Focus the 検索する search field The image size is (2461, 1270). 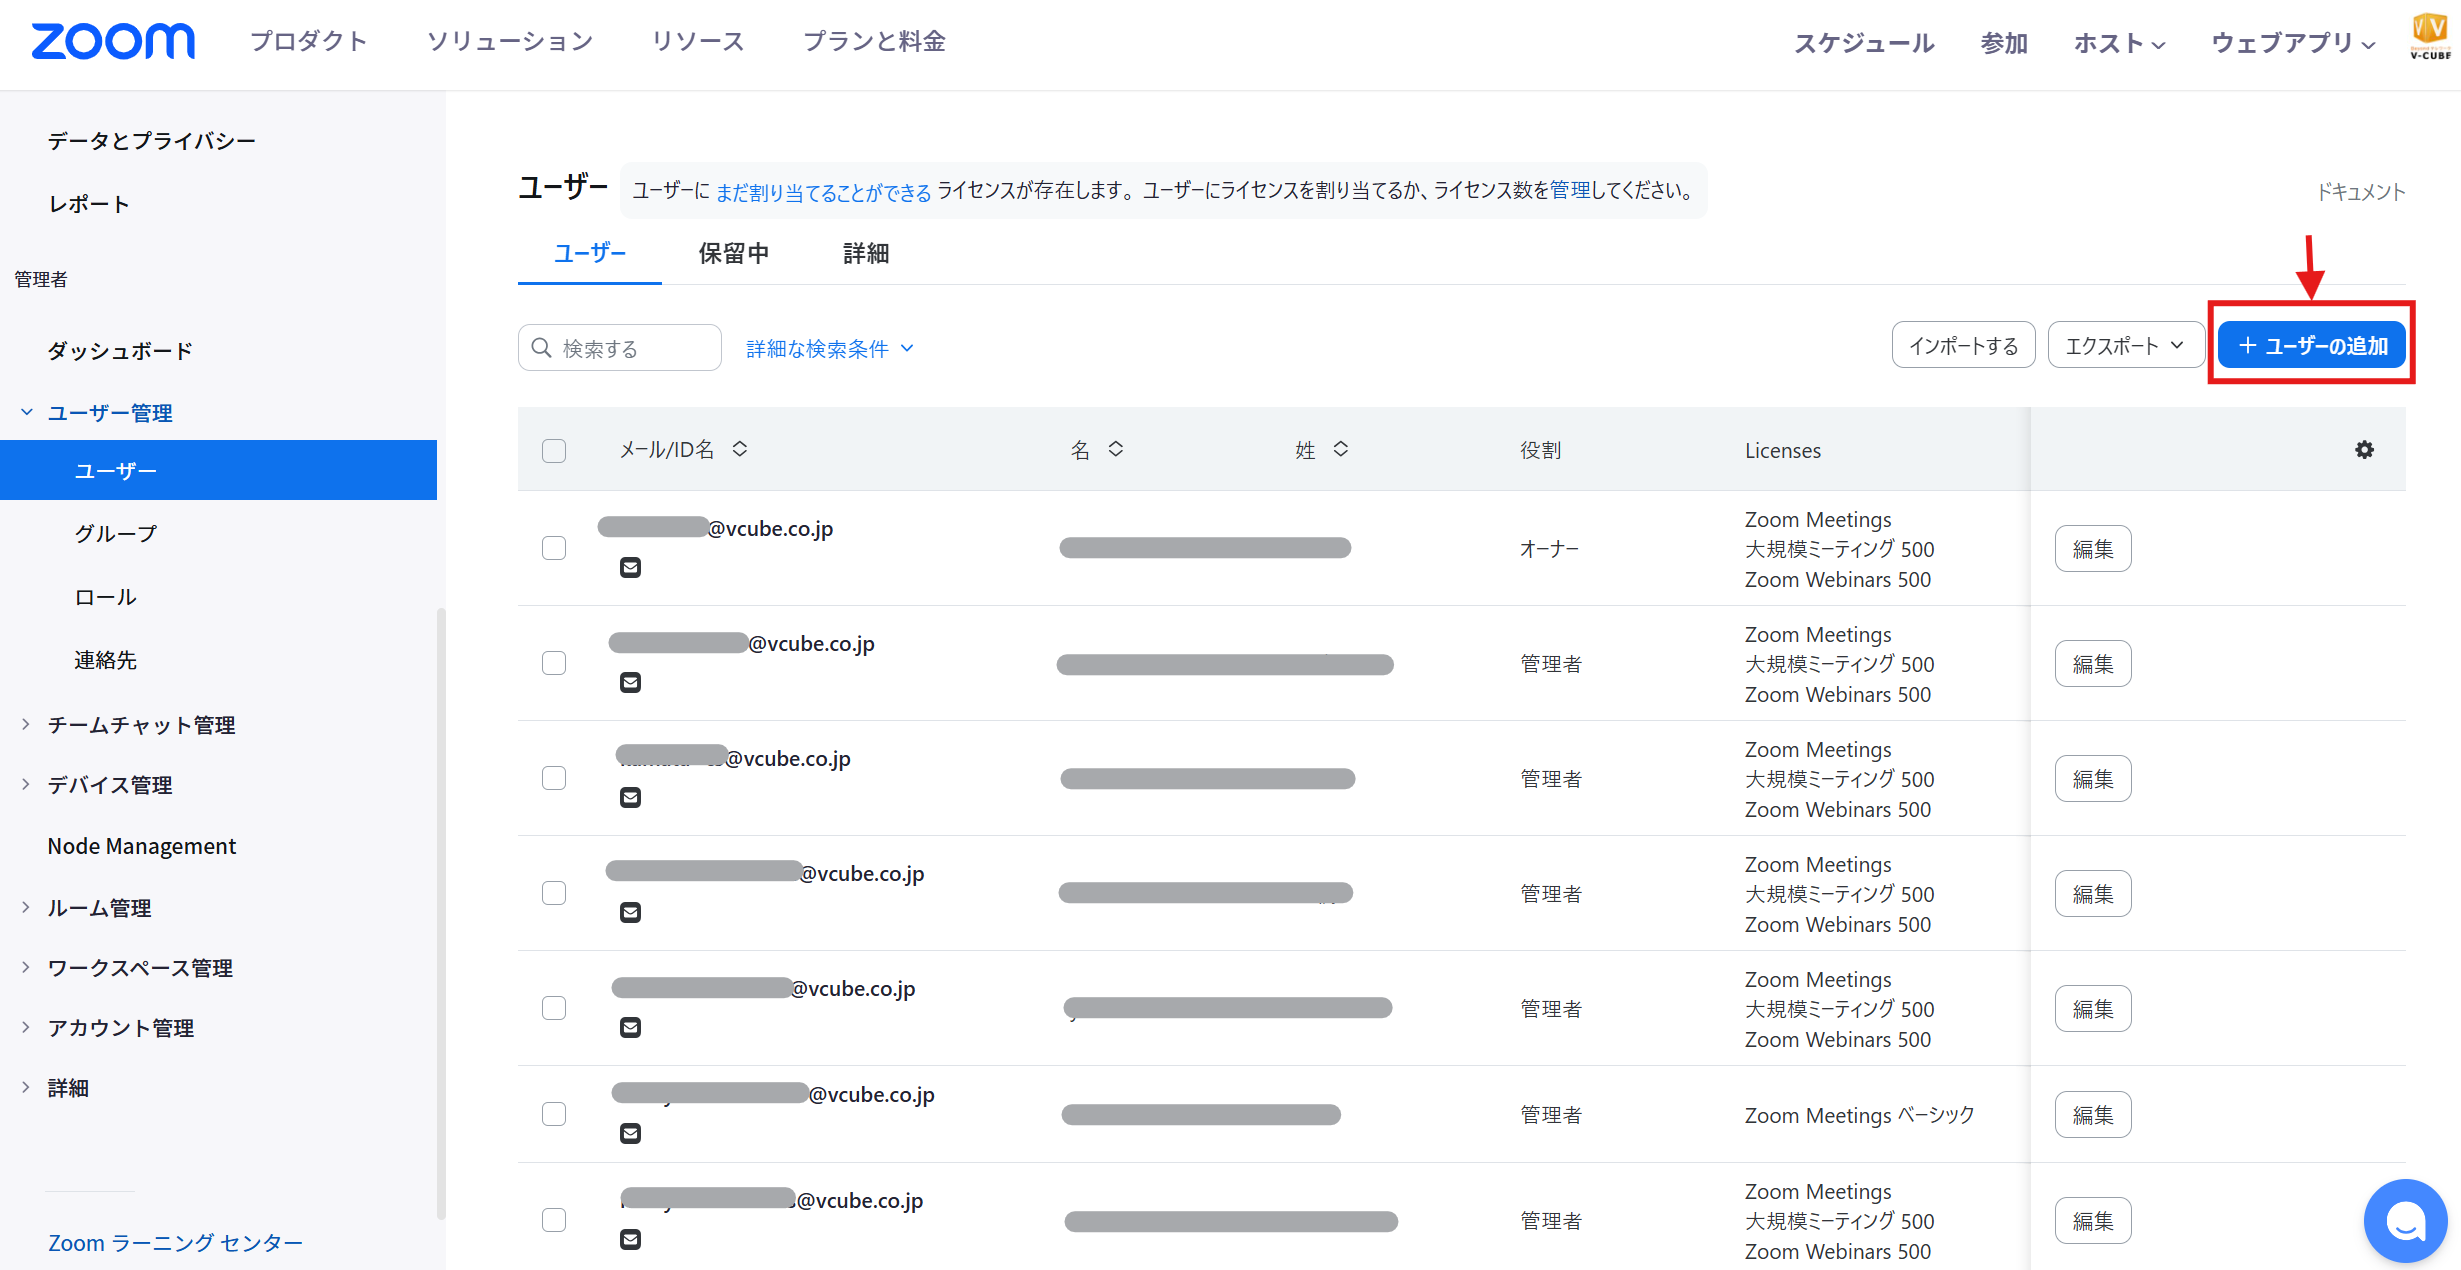pos(620,347)
